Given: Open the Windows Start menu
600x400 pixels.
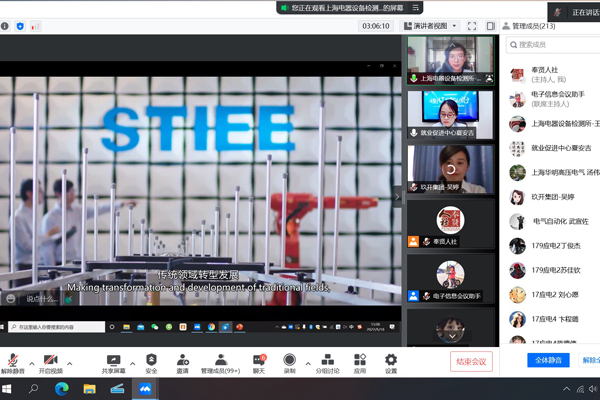Looking at the screenshot, I should pyautogui.click(x=7, y=389).
